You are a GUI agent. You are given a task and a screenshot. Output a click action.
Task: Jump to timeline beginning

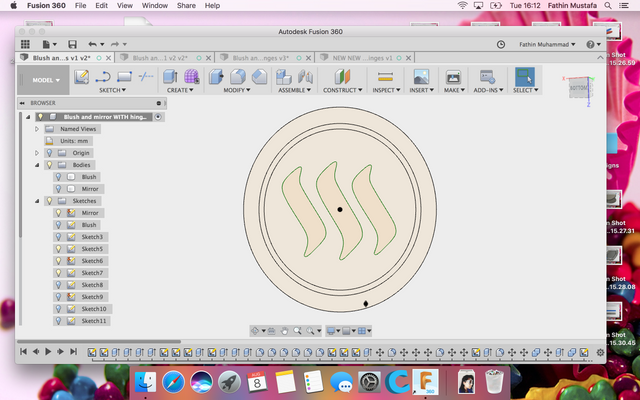pyautogui.click(x=23, y=351)
